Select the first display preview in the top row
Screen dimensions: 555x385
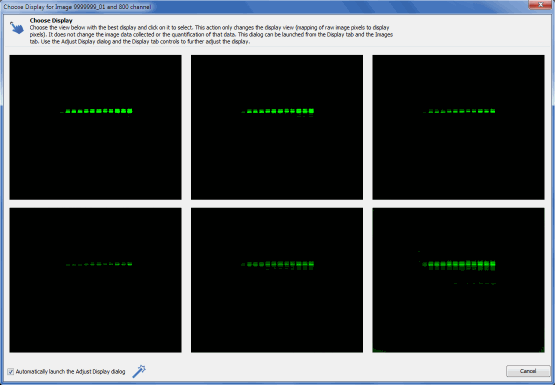point(96,127)
